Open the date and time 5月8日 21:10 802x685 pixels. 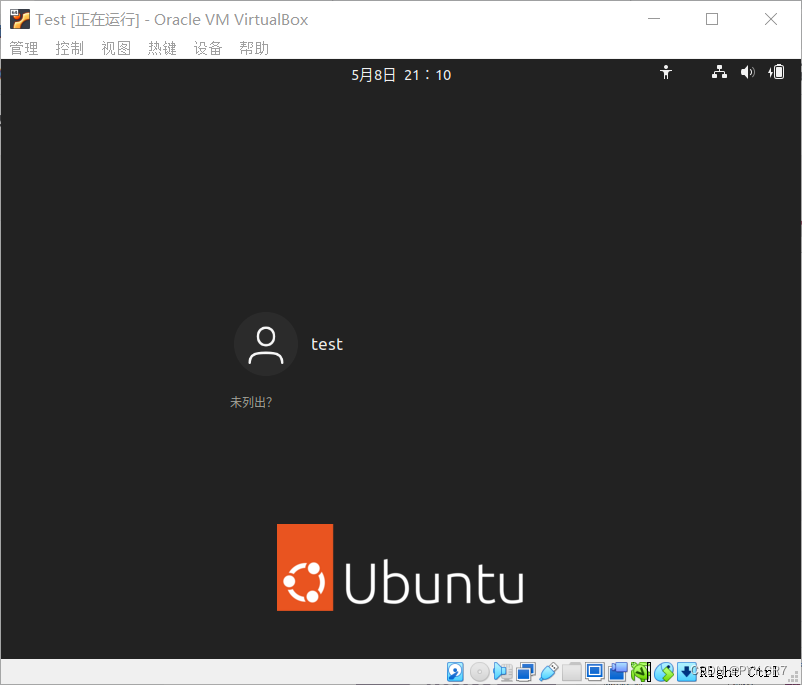click(x=401, y=75)
